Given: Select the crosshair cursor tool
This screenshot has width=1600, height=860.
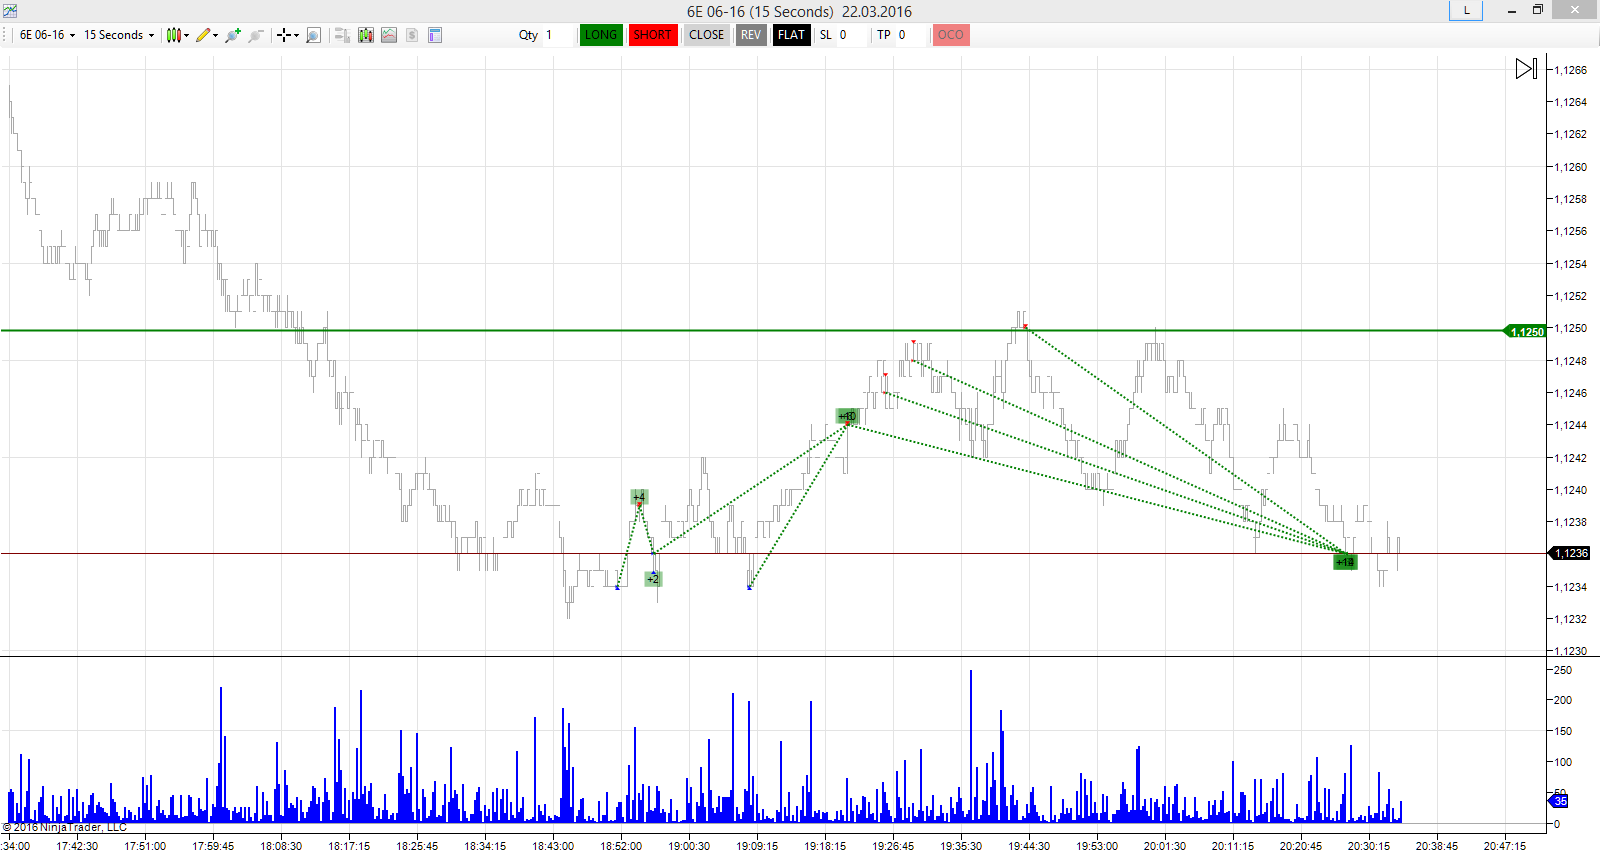Looking at the screenshot, I should pos(284,35).
